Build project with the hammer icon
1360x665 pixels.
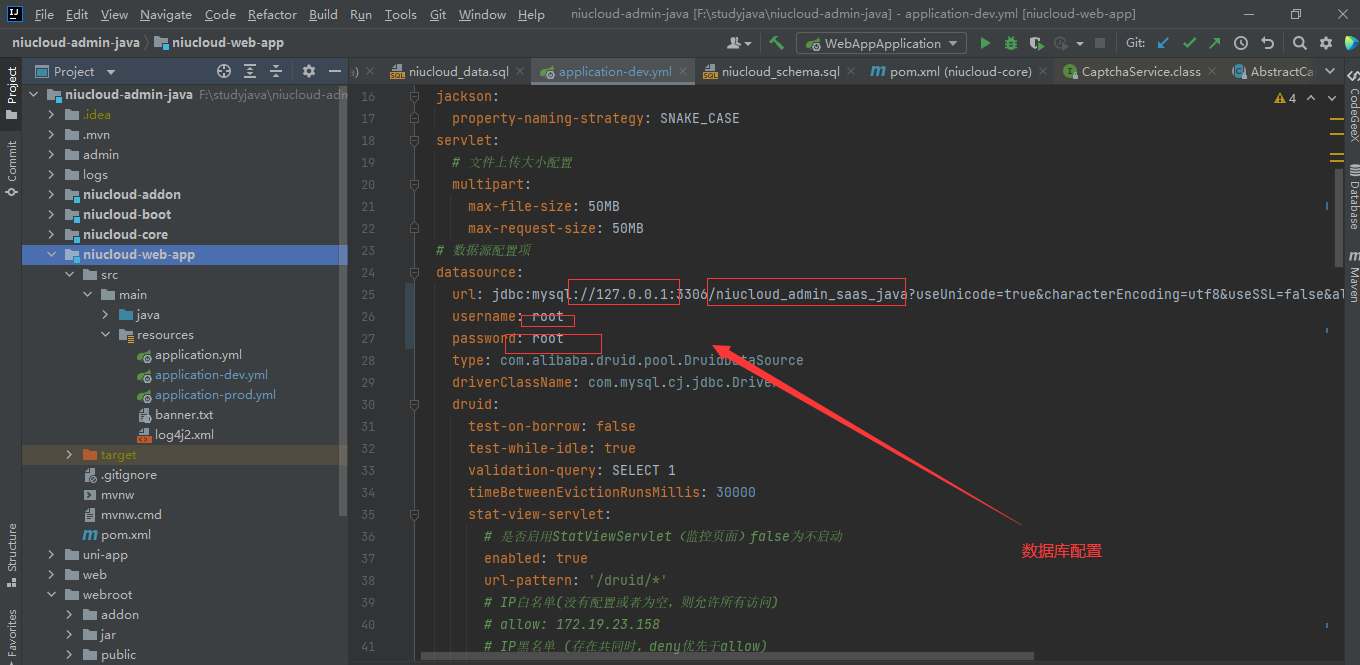click(777, 43)
